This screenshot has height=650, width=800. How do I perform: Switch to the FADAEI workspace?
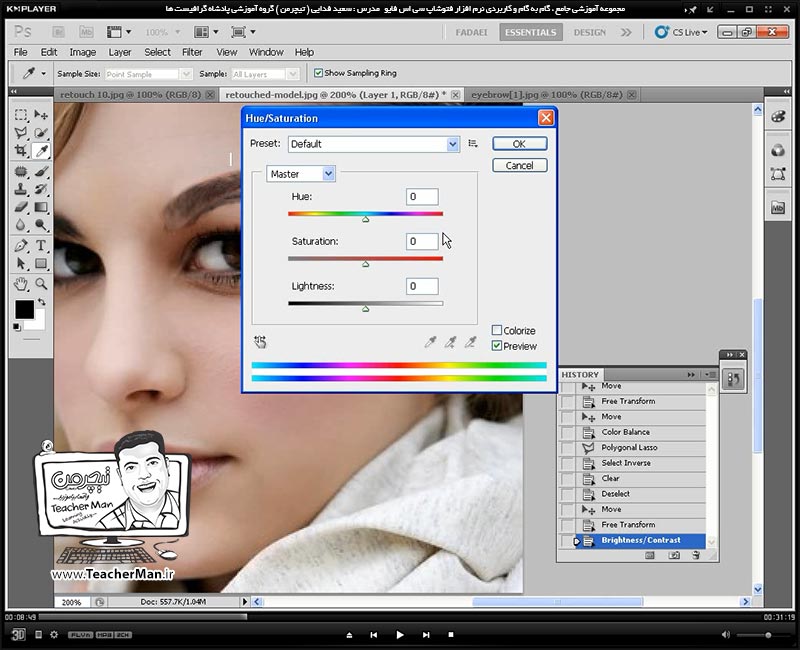point(471,32)
